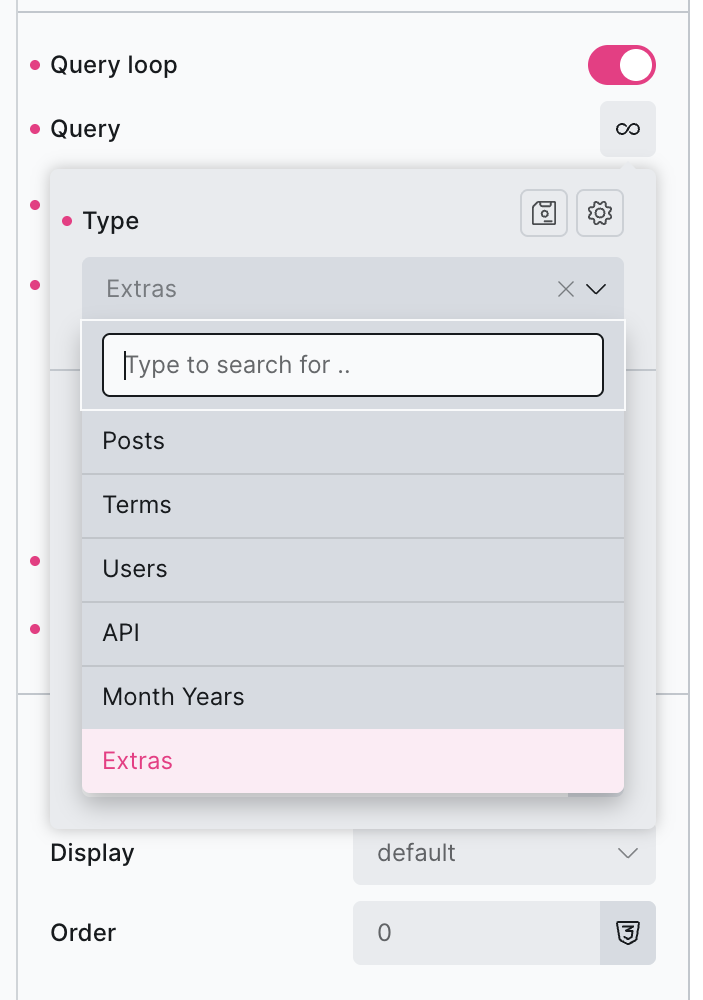Open the Display dropdown set to default
The image size is (703, 1000).
tap(504, 854)
